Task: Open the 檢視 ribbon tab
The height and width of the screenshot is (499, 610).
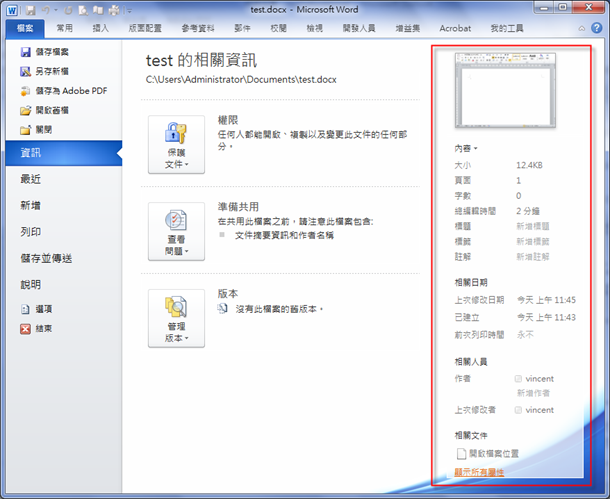Action: pos(315,28)
